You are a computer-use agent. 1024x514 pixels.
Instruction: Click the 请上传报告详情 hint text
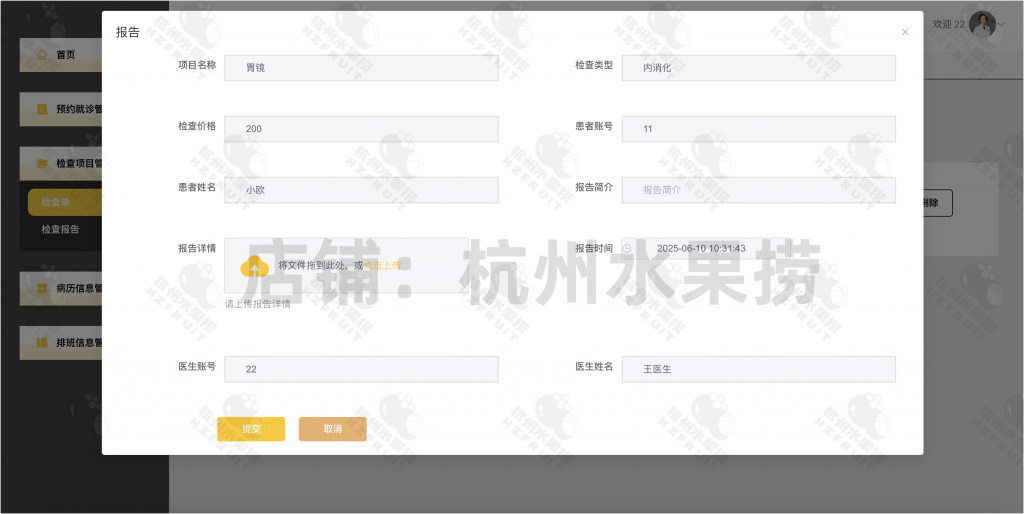(258, 304)
